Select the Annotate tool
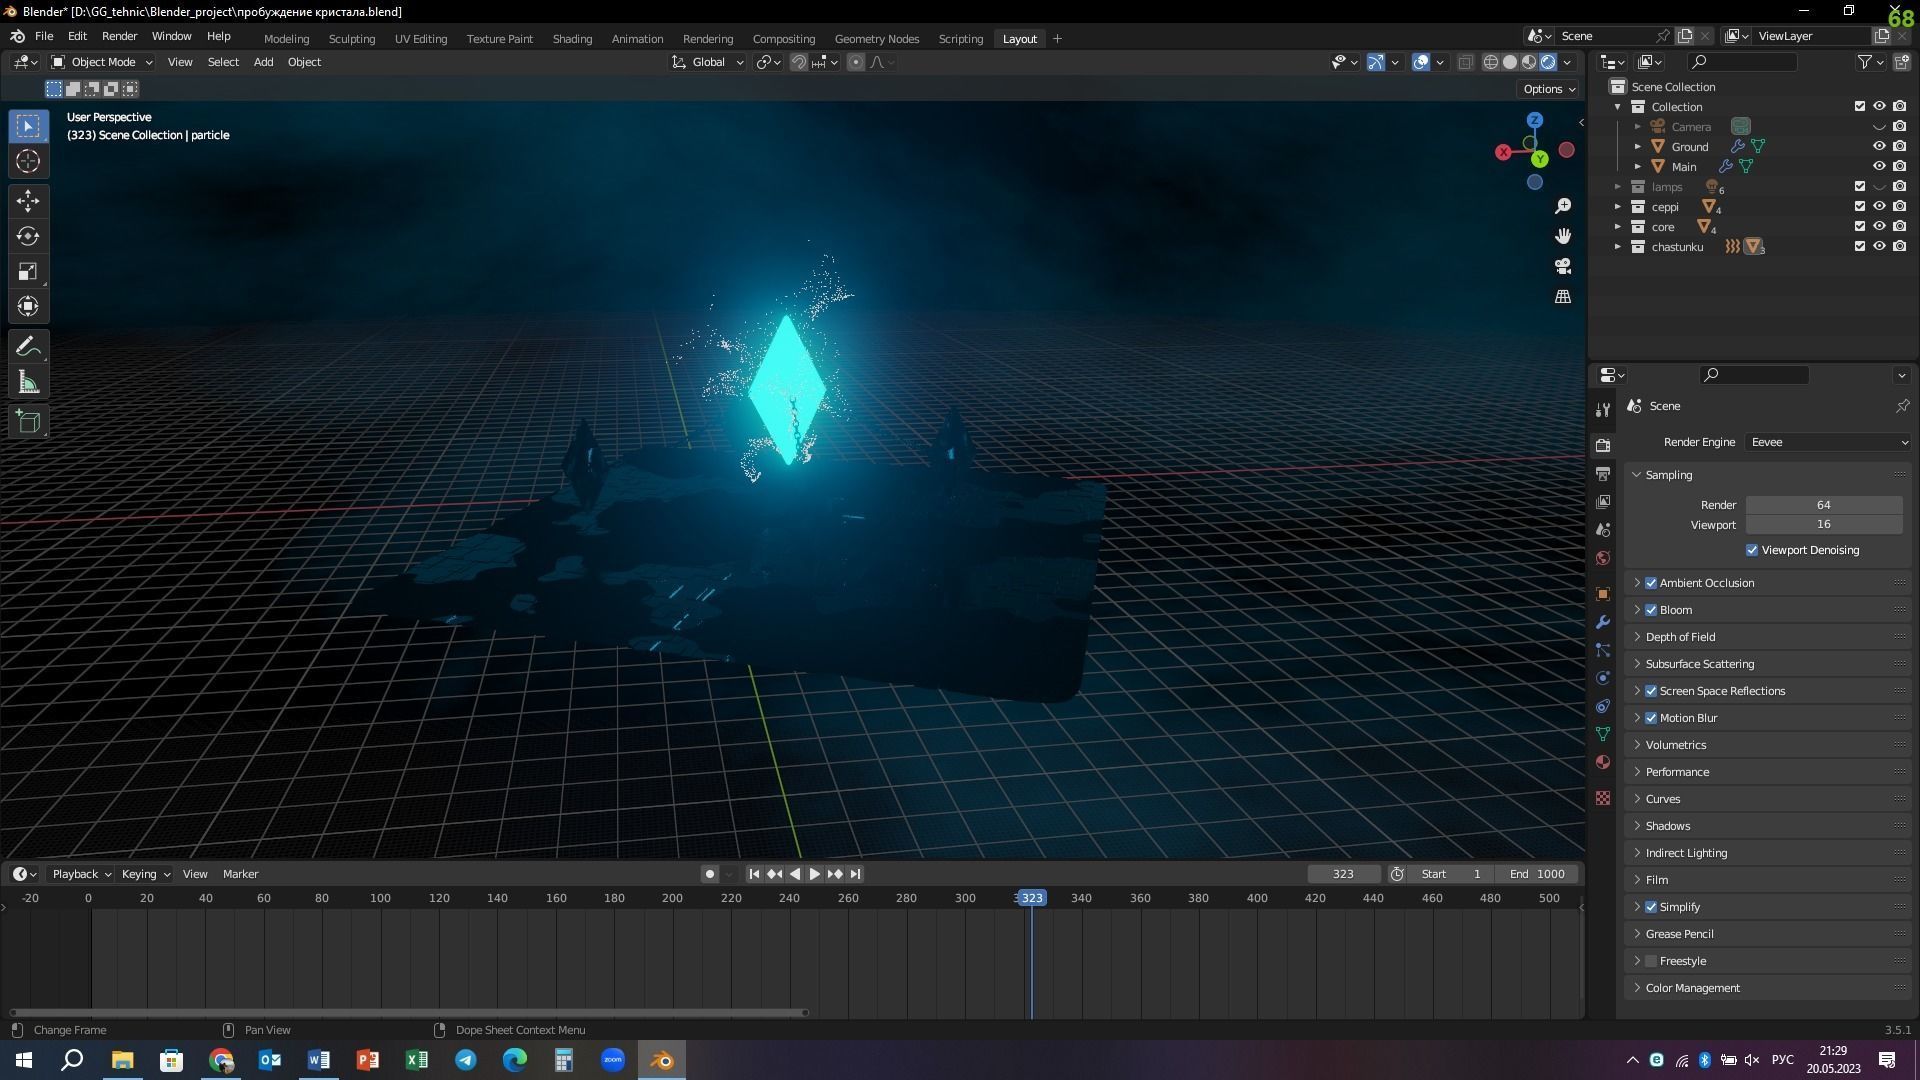The height and width of the screenshot is (1080, 1920). coord(28,347)
